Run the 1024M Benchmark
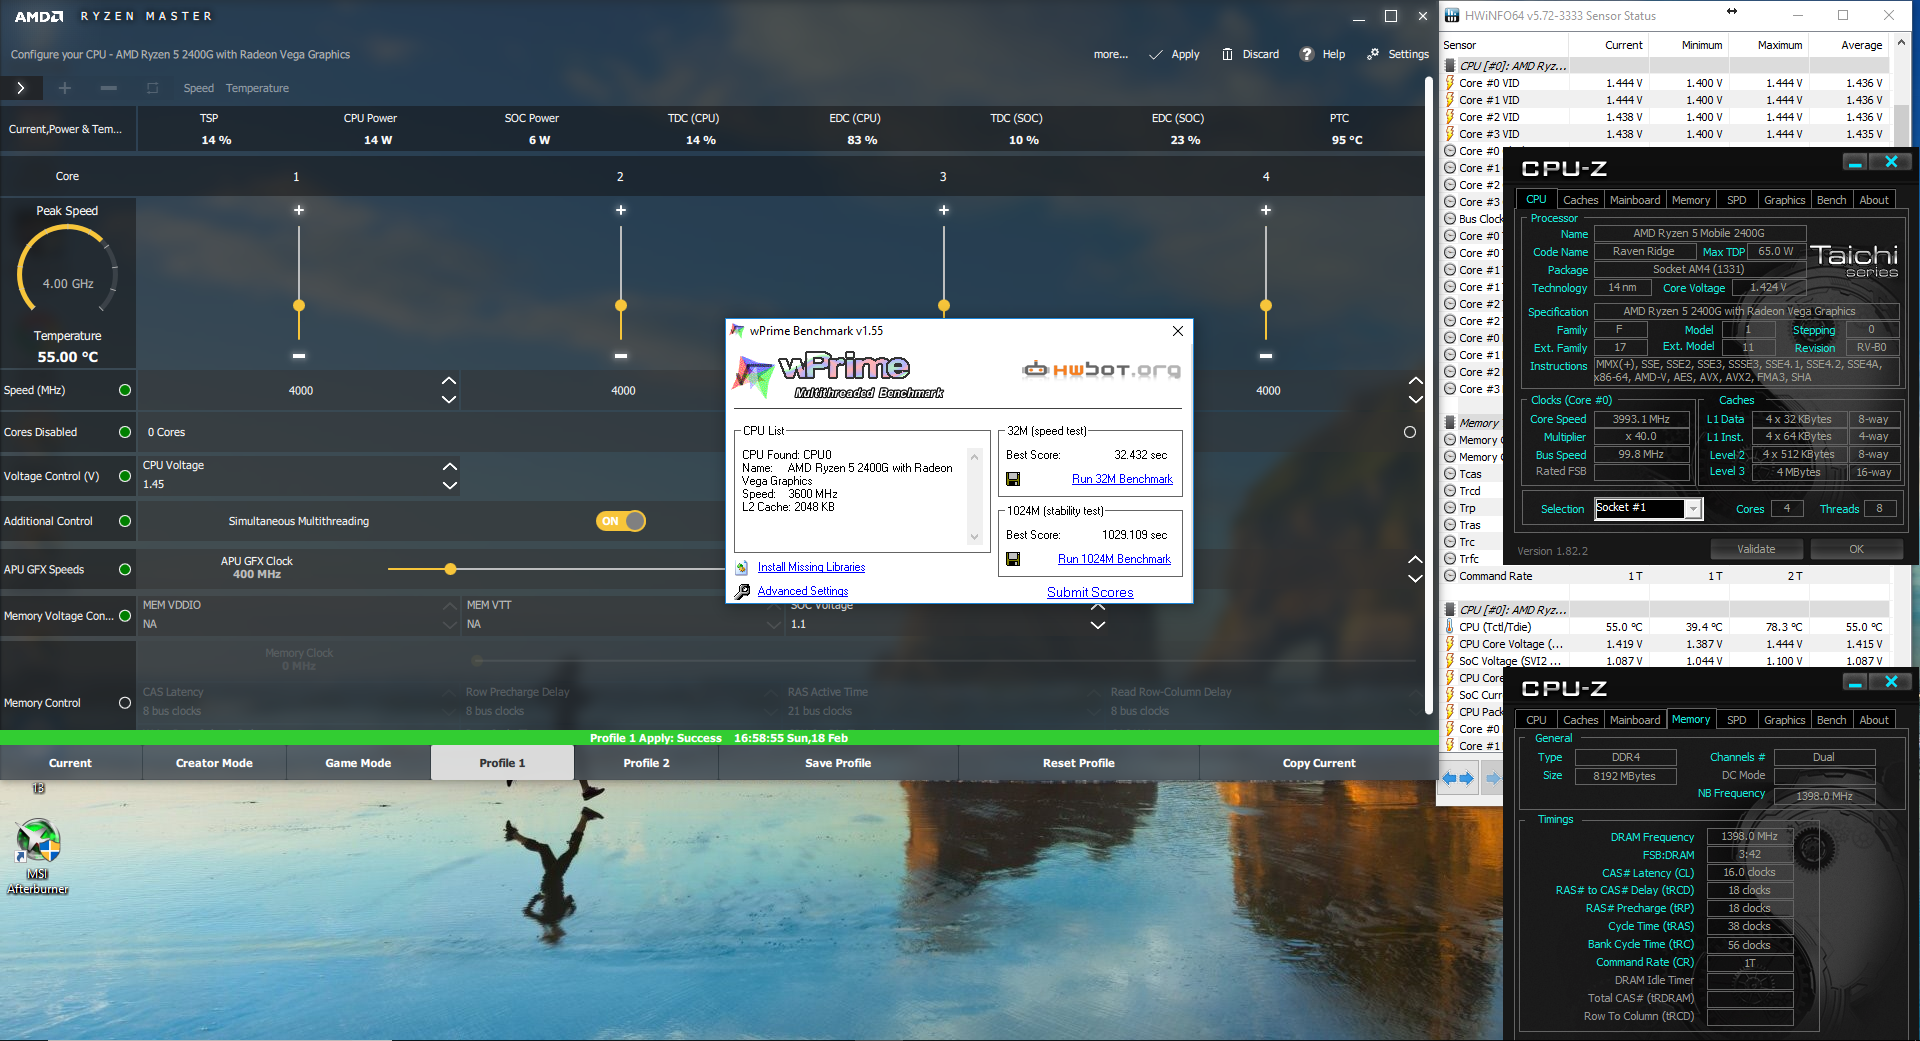Screen dimensions: 1920x1041 [1114, 559]
